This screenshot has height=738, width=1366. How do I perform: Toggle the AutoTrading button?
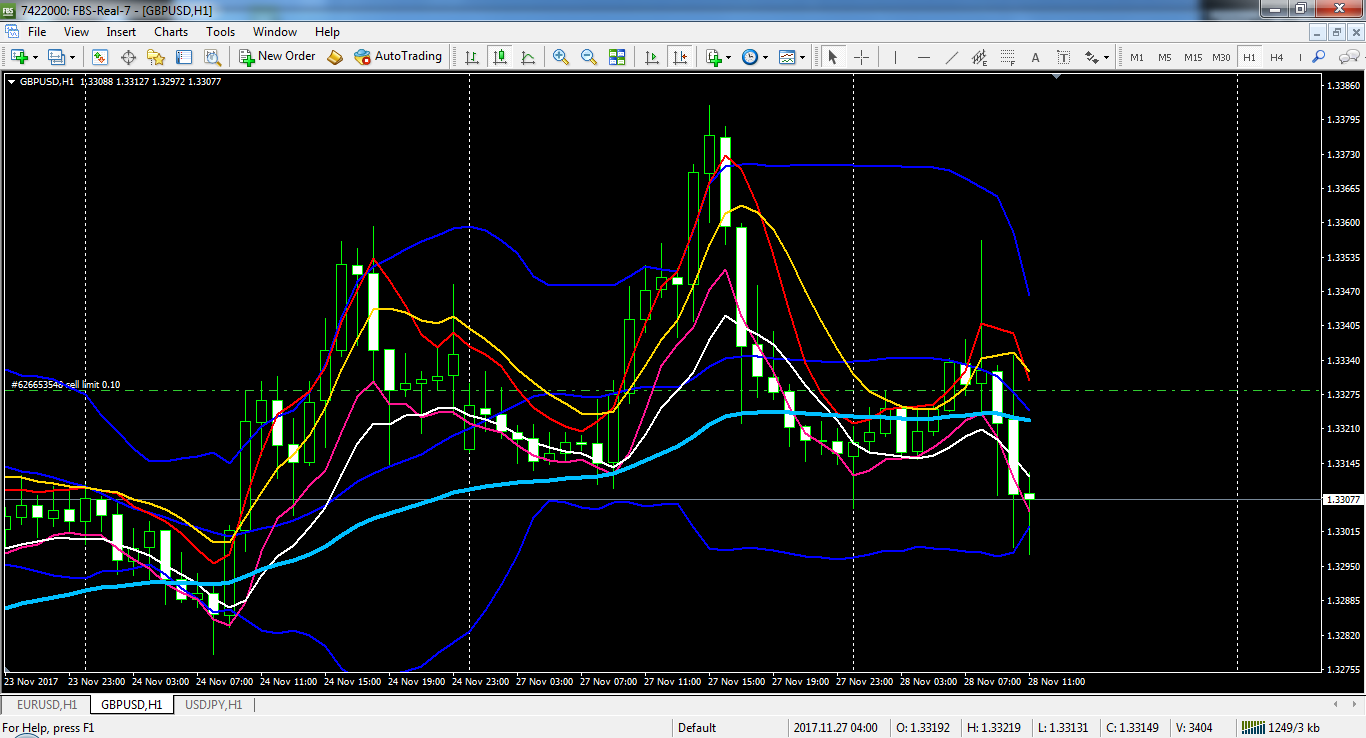coord(398,57)
